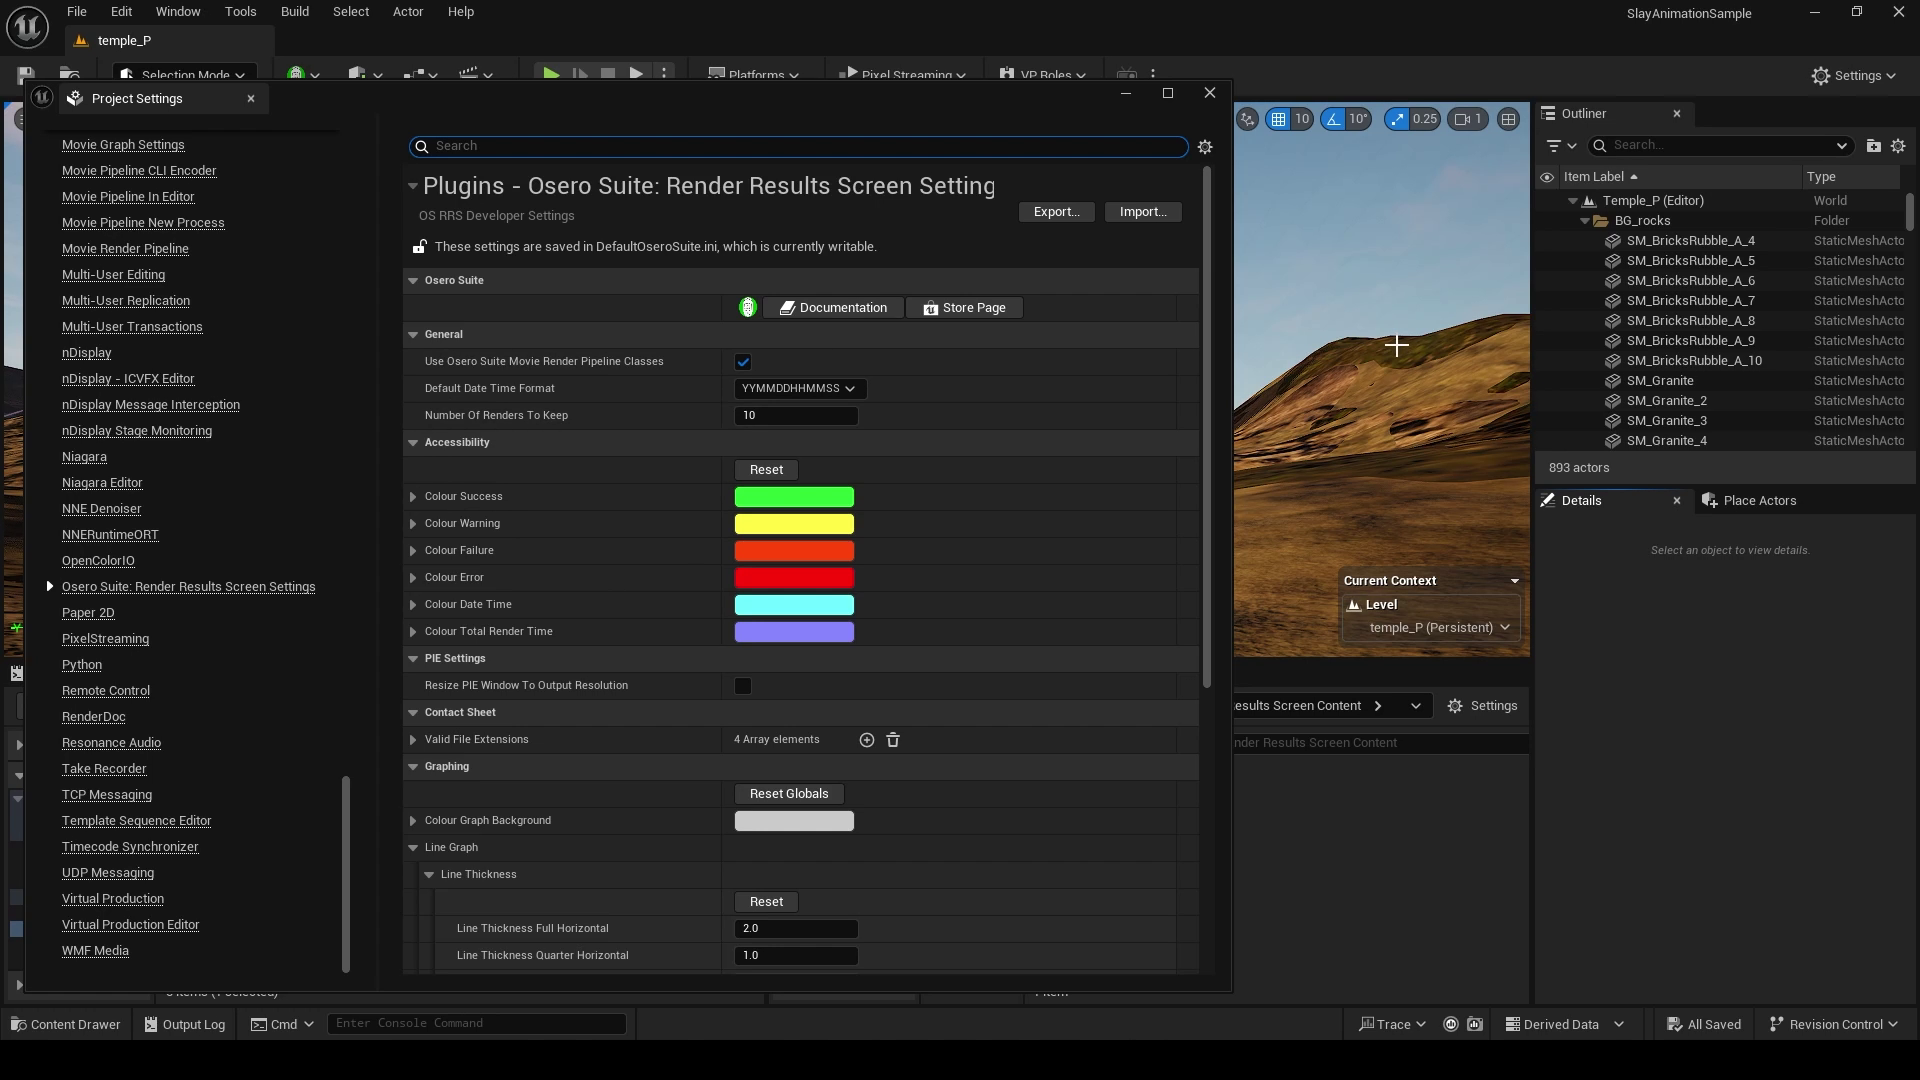Click the Unreal Engine logo in Project Settings window
The width and height of the screenshot is (1920, 1080).
pos(42,97)
